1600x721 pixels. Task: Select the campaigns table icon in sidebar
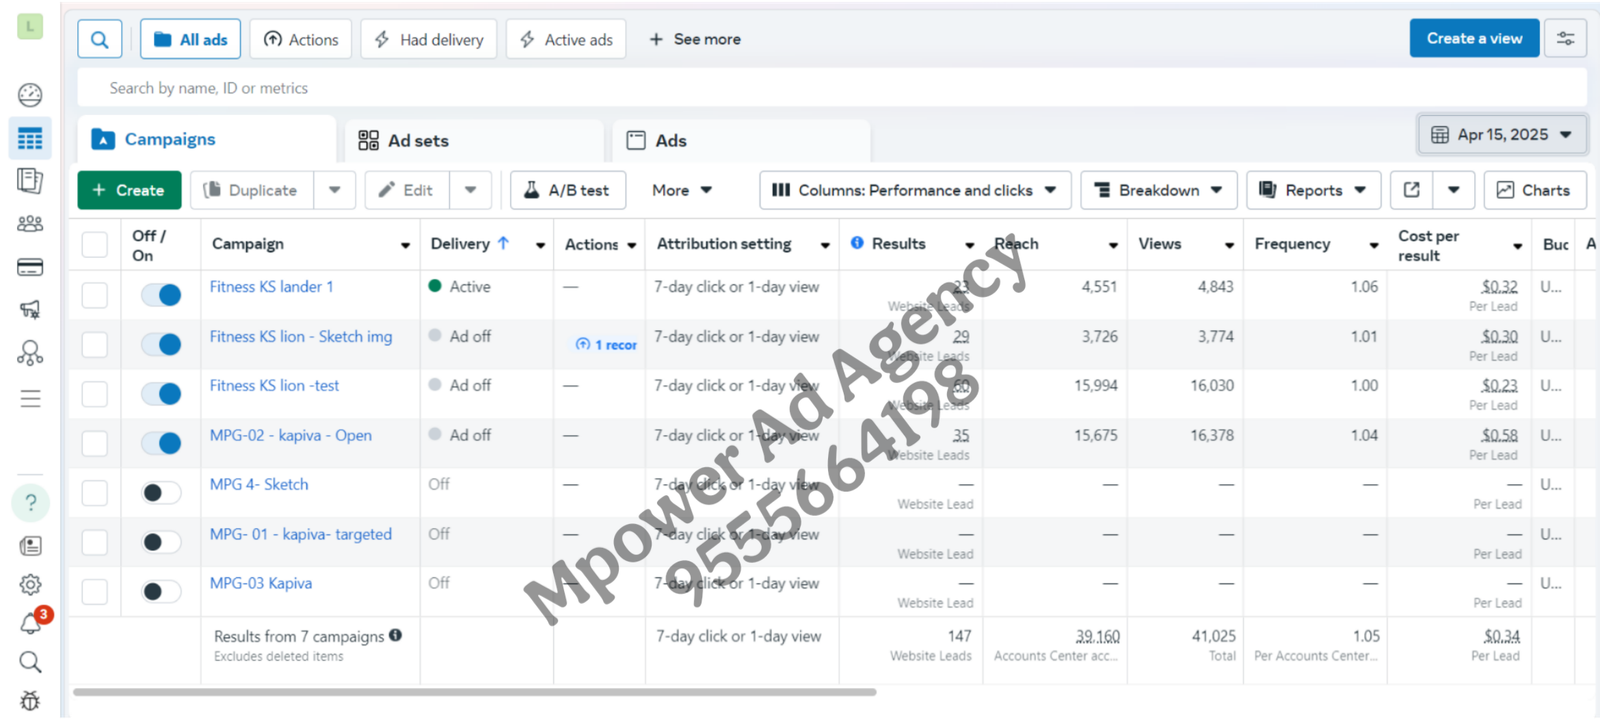click(30, 138)
